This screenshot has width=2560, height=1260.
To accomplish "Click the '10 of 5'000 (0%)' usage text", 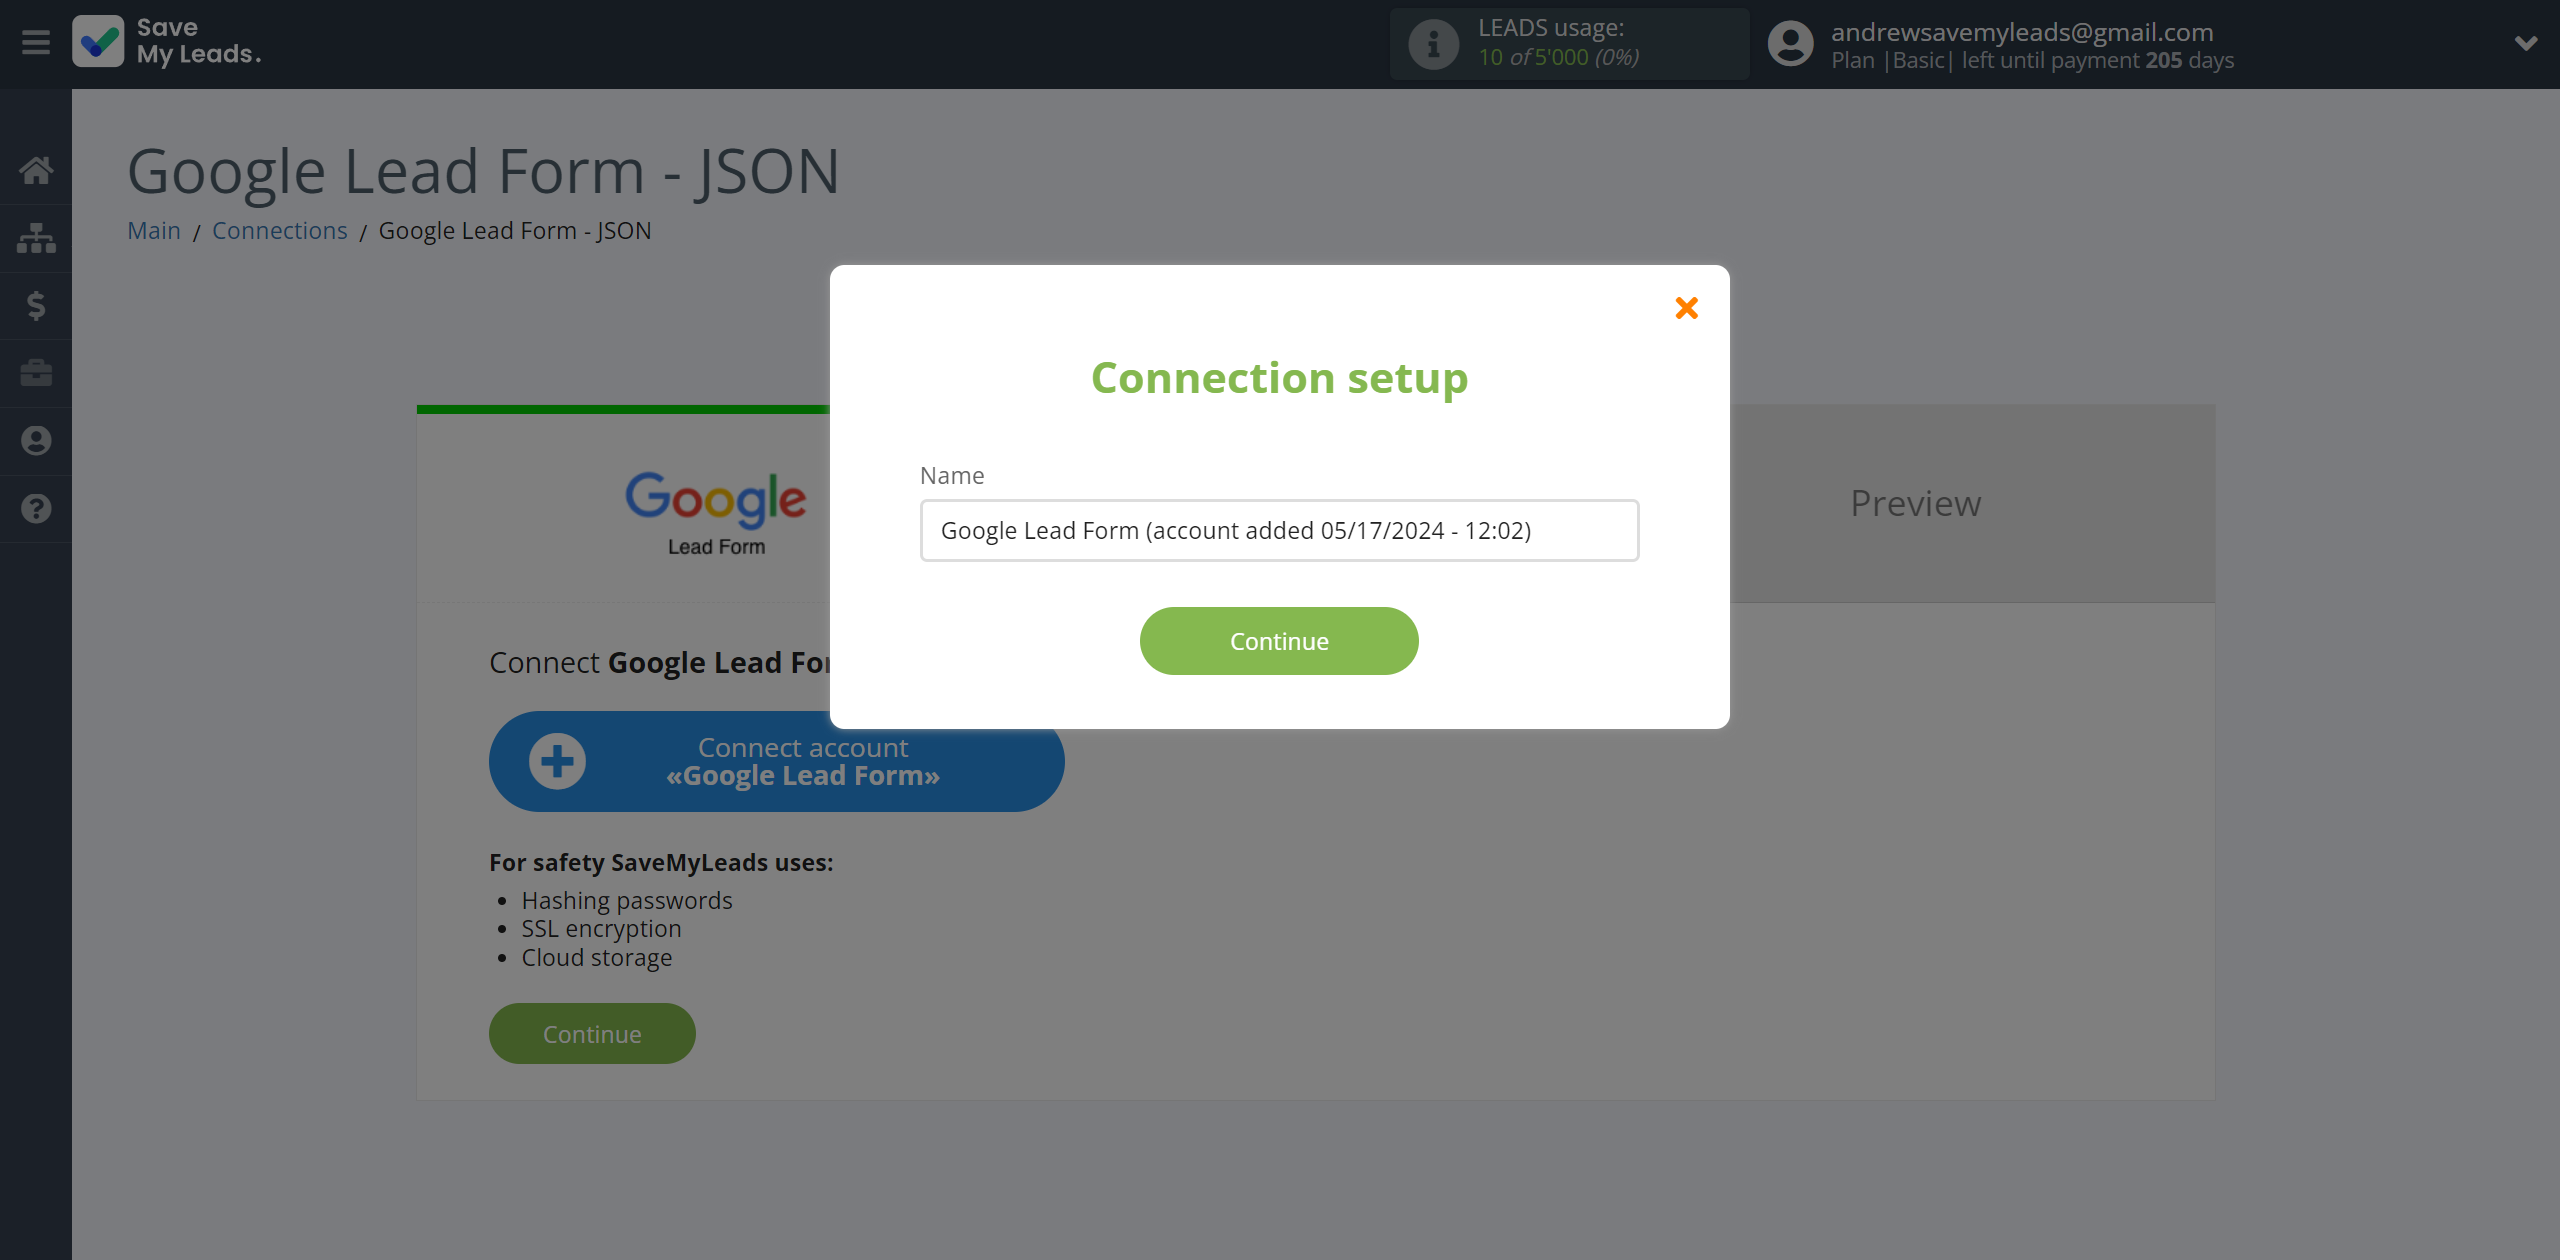I will pos(1558,58).
